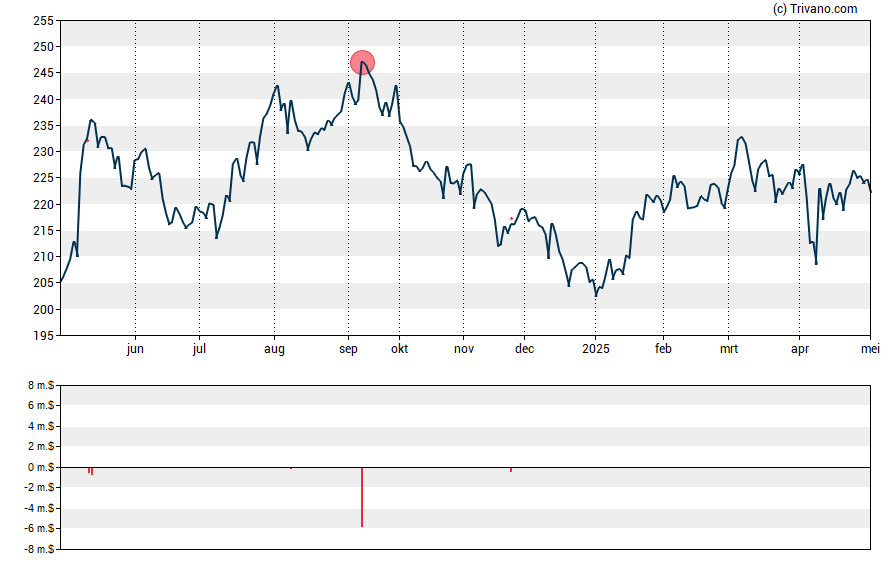Image resolution: width=888 pixels, height=565 pixels.
Task: Click the 'sep' x-axis label
Action: (348, 349)
